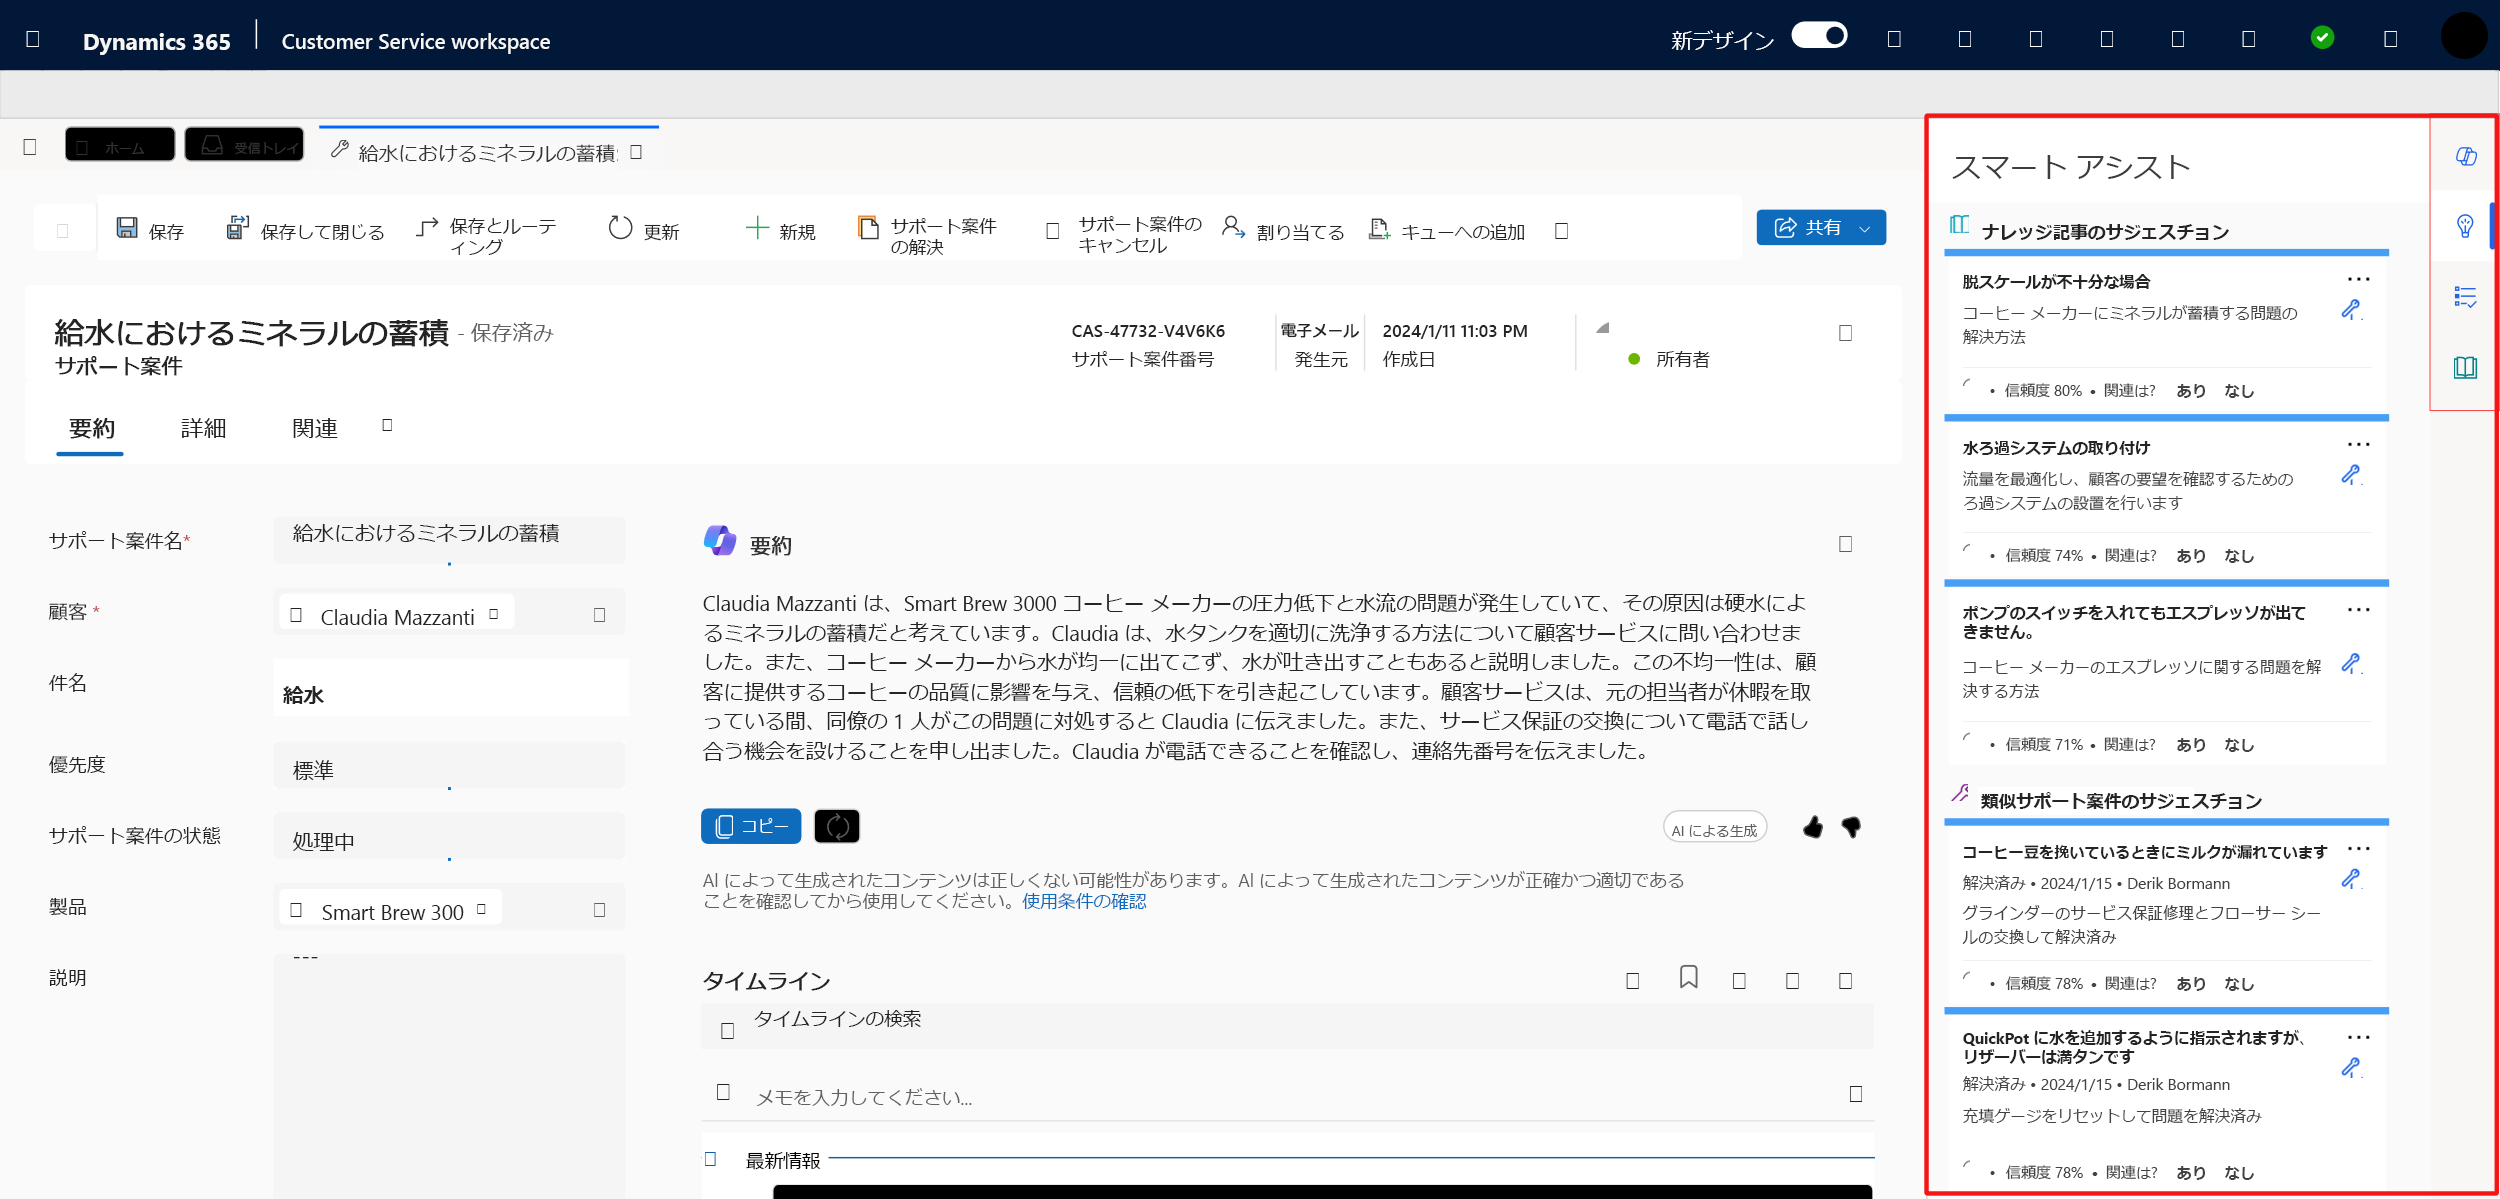Viewport: 2500px width, 1199px height.
Task: Click キューへの追加 button
Action: point(1447,231)
